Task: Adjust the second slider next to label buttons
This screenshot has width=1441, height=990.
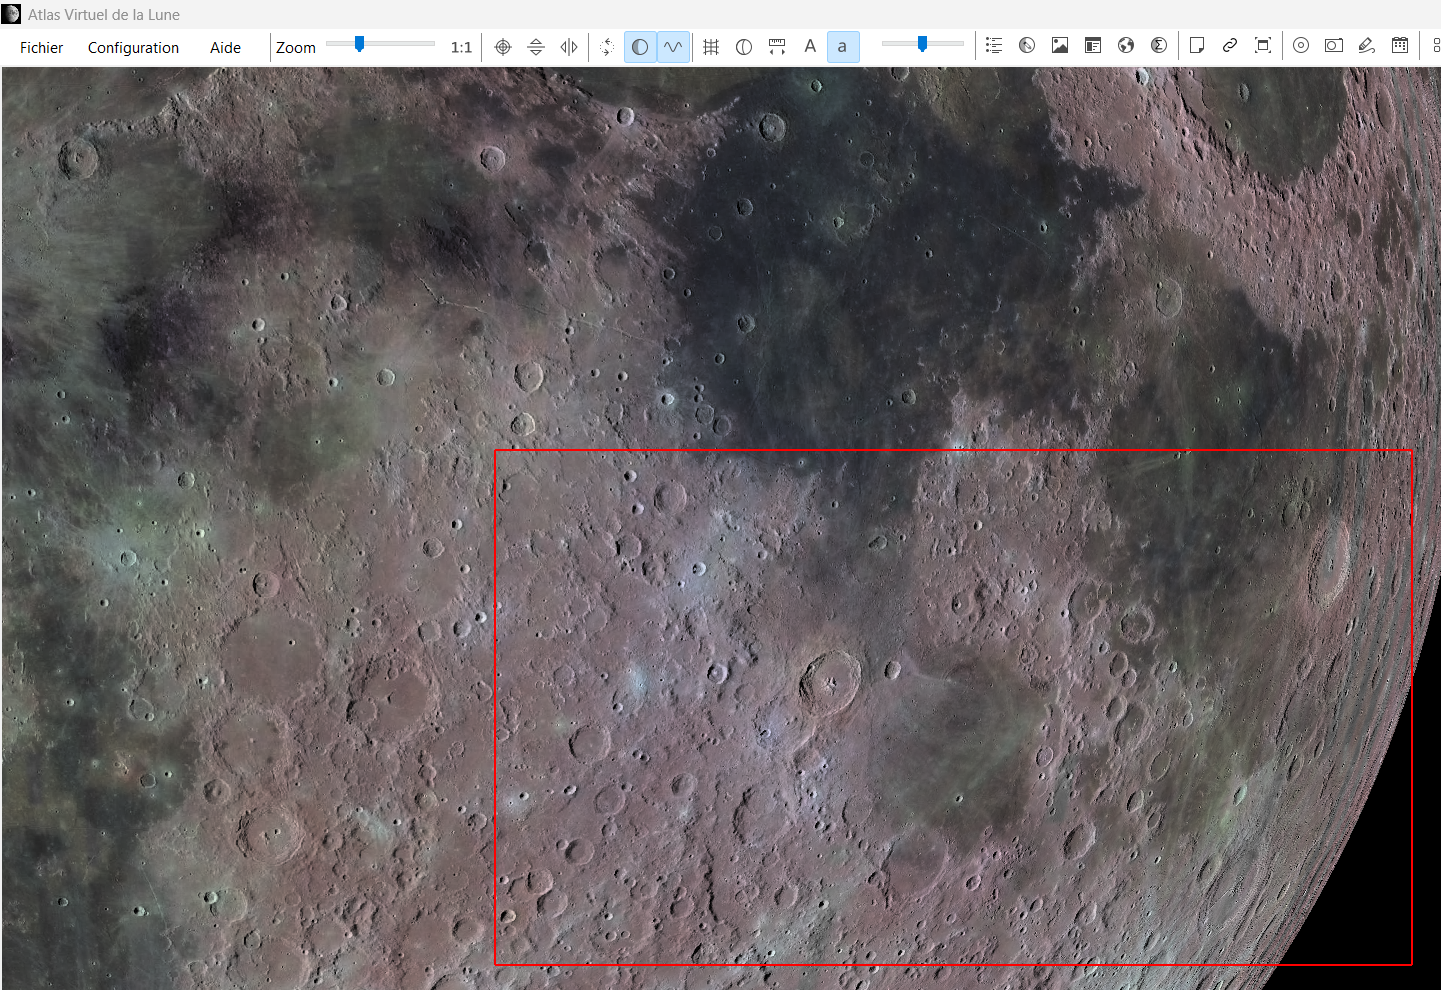Action: coord(923,44)
